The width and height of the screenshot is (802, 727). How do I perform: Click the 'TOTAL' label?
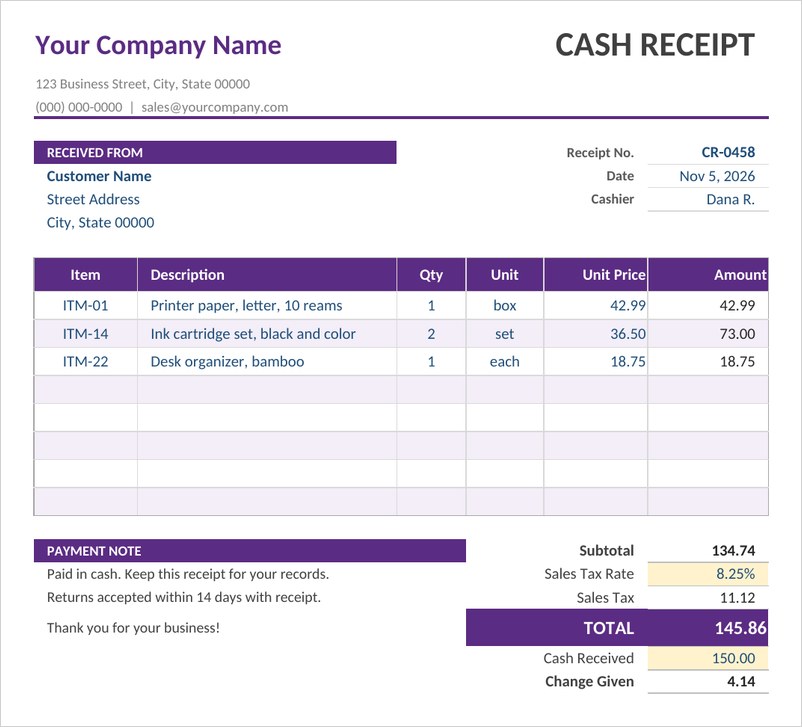609,628
